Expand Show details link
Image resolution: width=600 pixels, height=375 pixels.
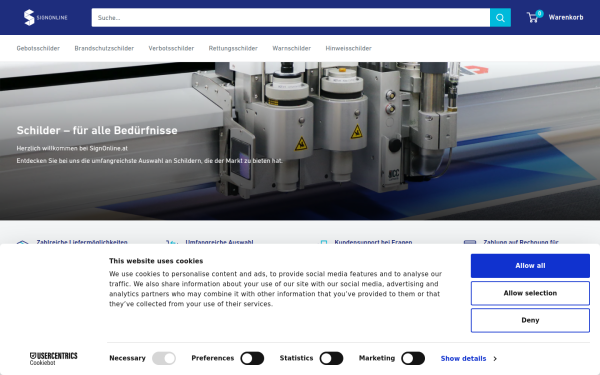click(468, 359)
